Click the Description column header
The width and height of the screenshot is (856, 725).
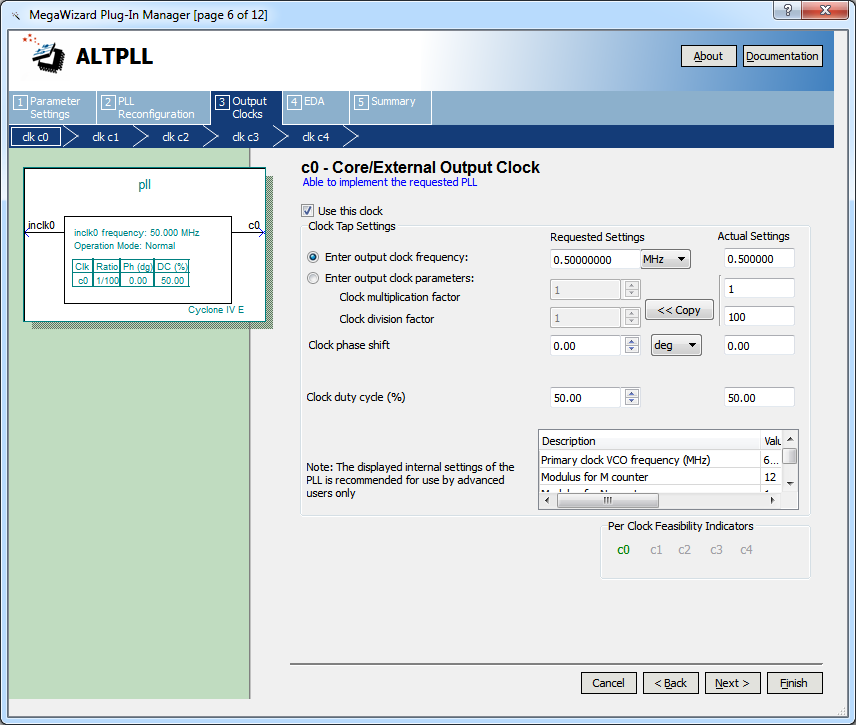pyautogui.click(x=650, y=441)
